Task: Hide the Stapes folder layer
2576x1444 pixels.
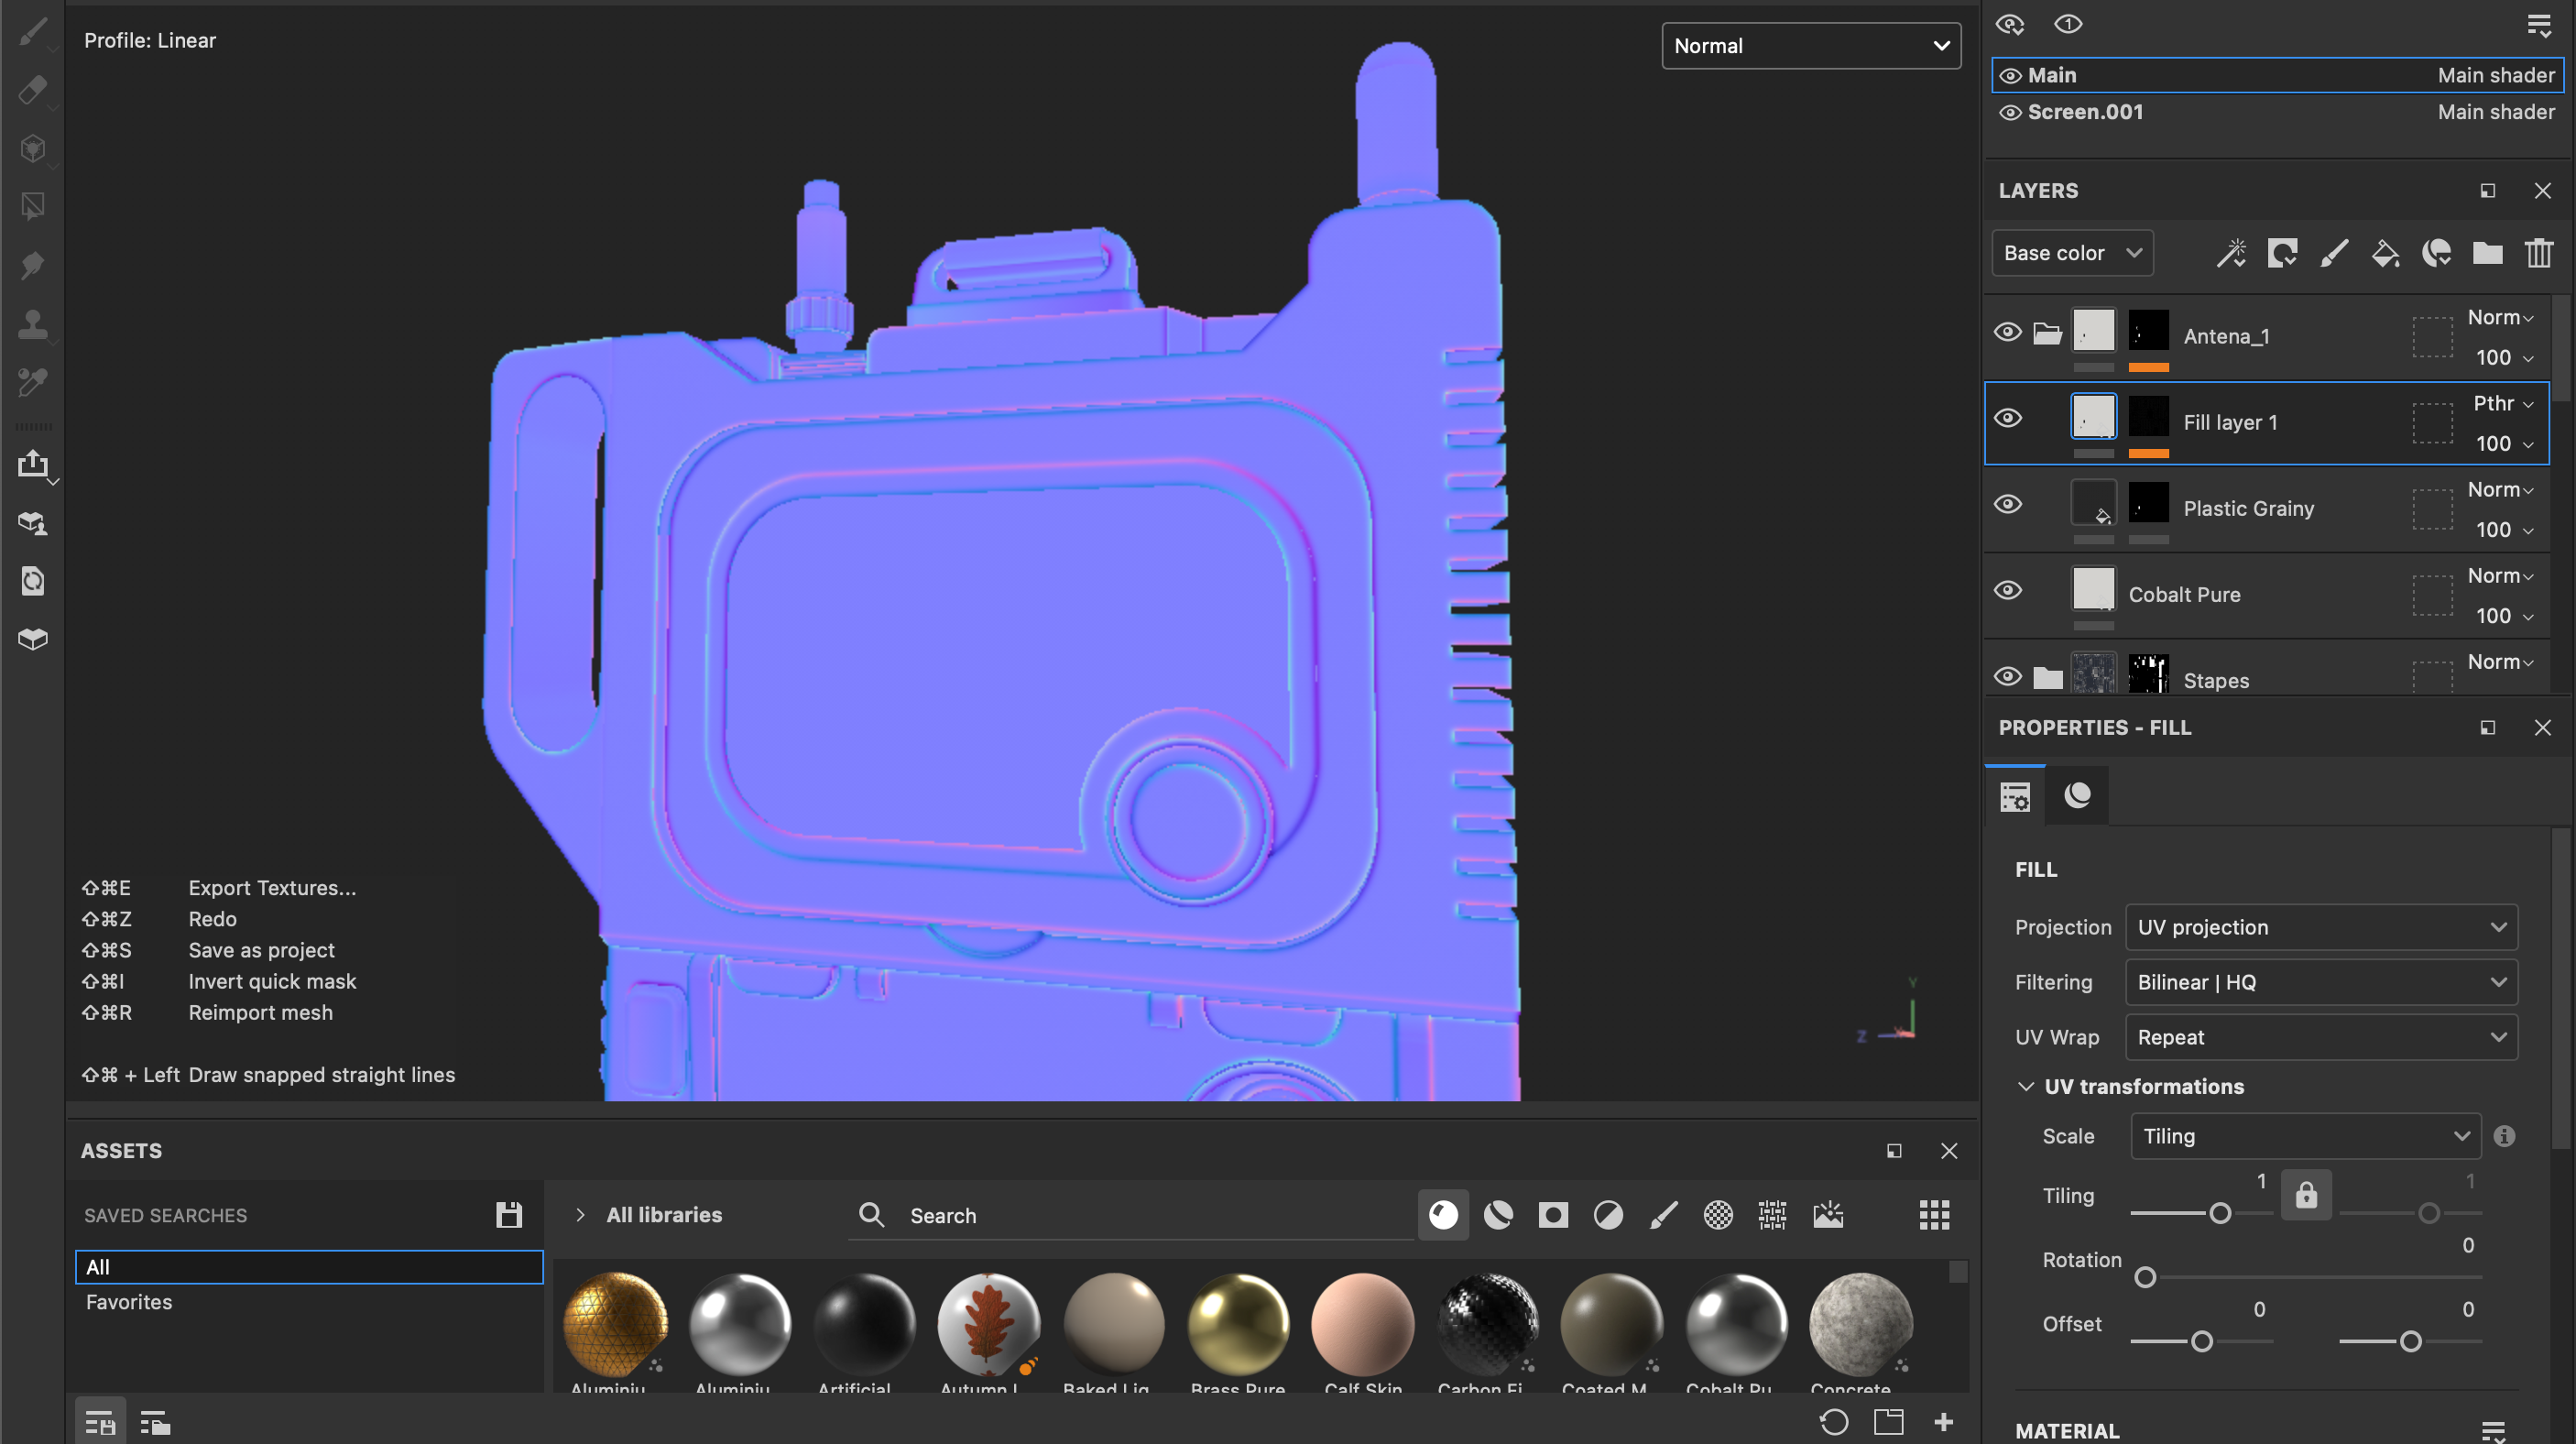Action: (x=2008, y=676)
